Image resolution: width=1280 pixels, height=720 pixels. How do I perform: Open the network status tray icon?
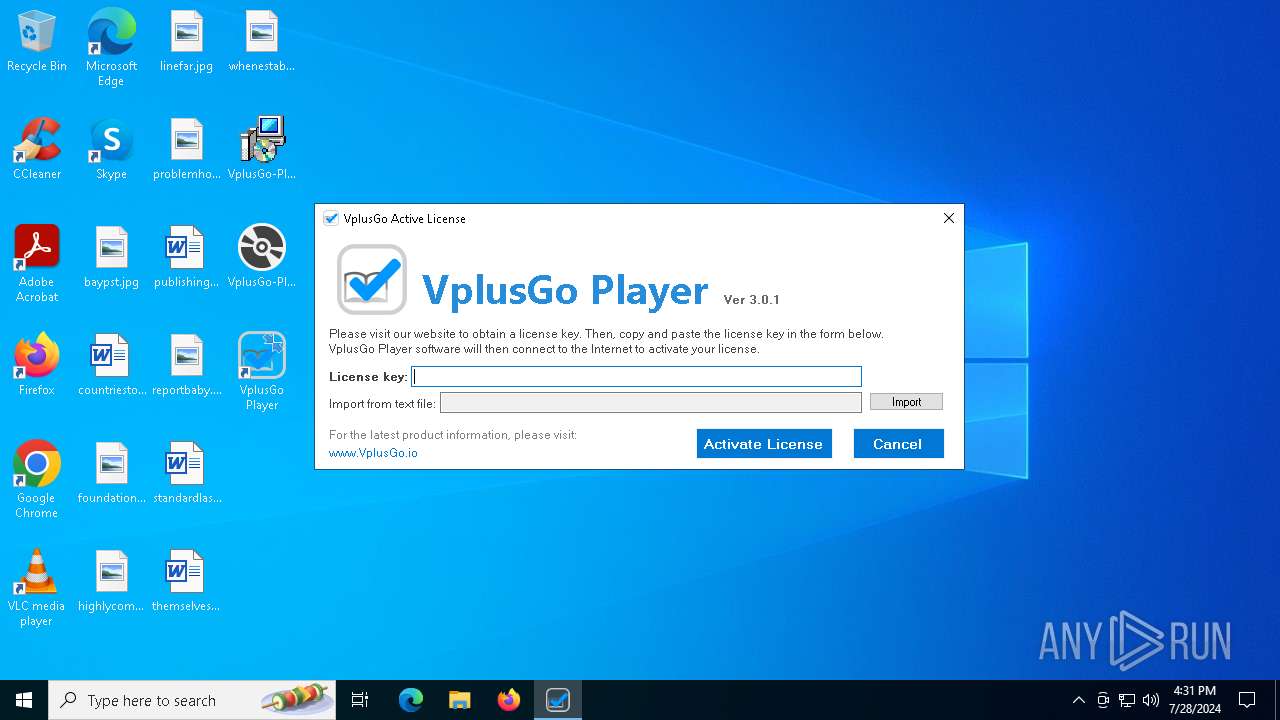pos(1127,700)
